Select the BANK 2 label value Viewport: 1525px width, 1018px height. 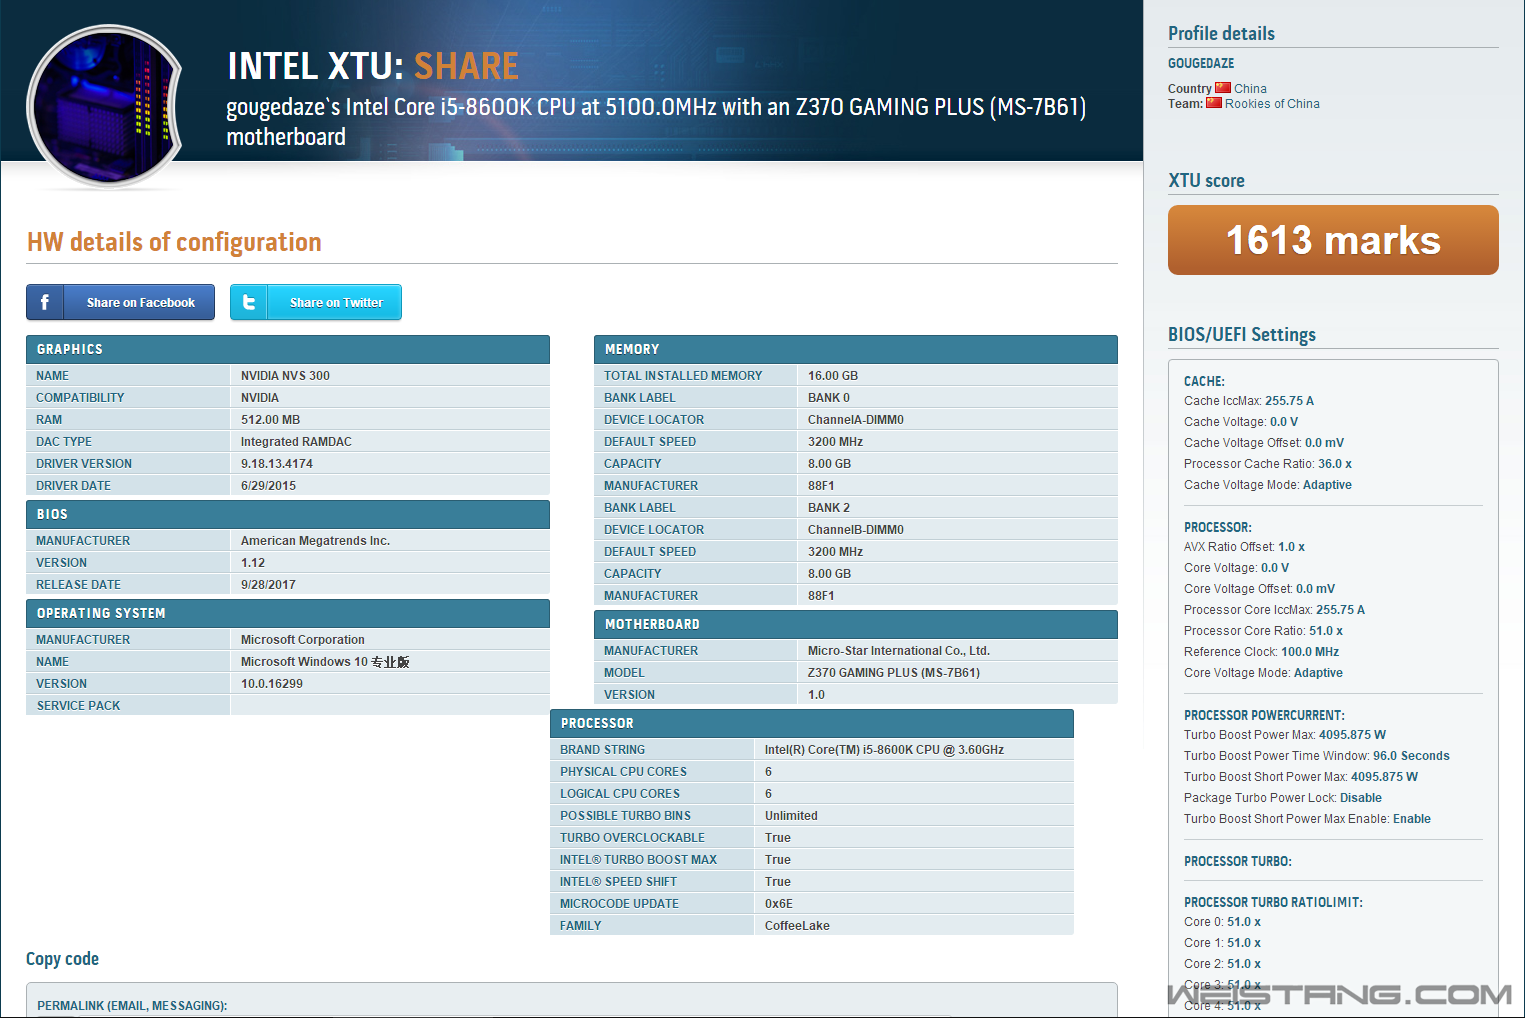[x=829, y=508]
